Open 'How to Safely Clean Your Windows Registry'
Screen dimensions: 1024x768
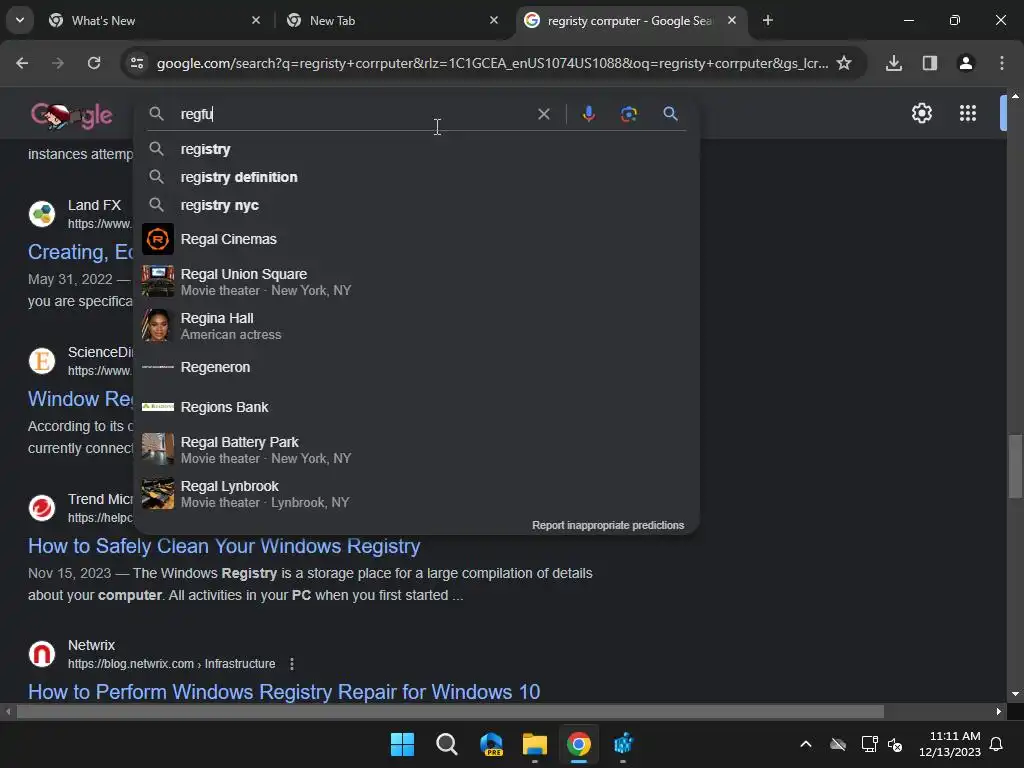tap(224, 546)
